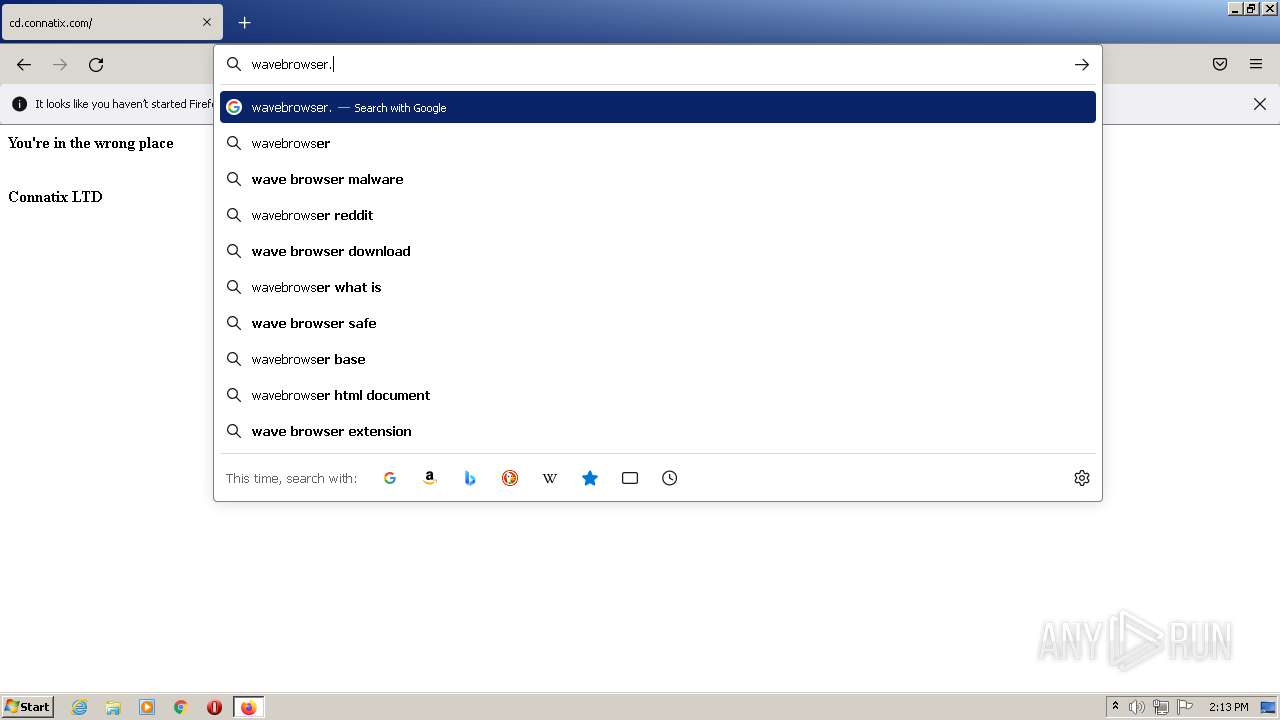Search this time with Amazon
1280x720 pixels.
[430, 478]
